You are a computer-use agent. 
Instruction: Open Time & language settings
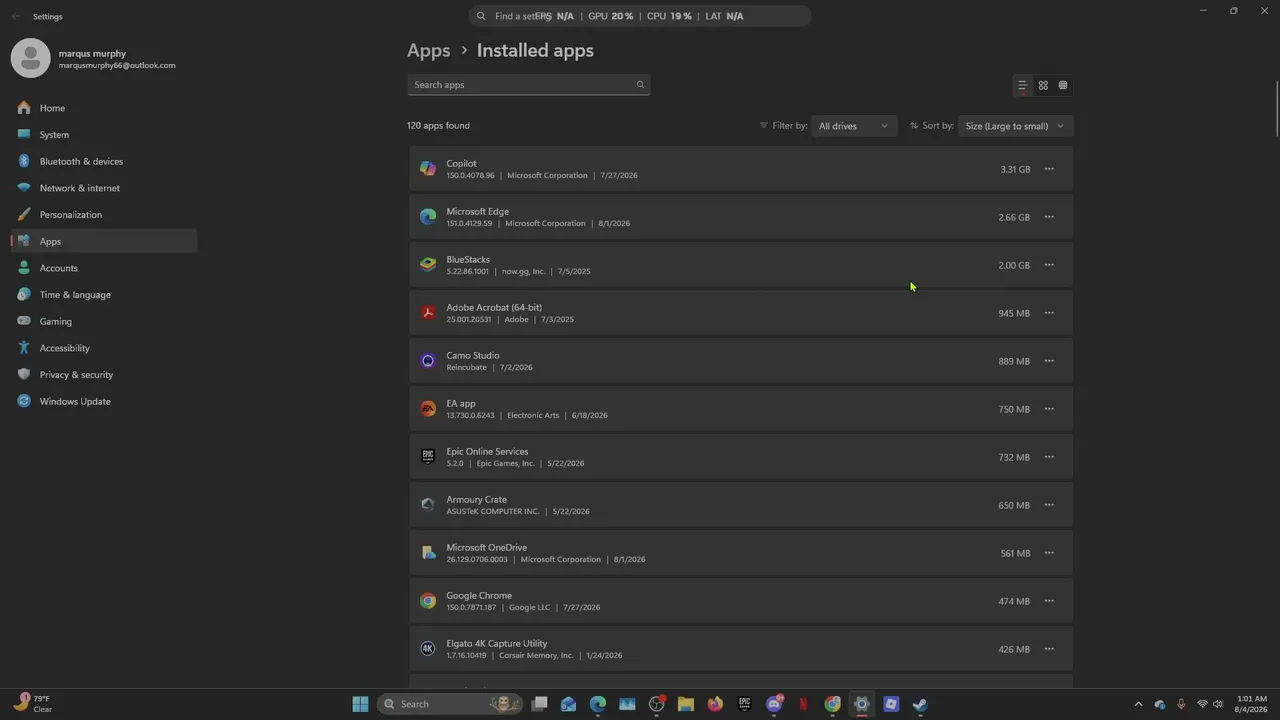[x=104, y=295]
